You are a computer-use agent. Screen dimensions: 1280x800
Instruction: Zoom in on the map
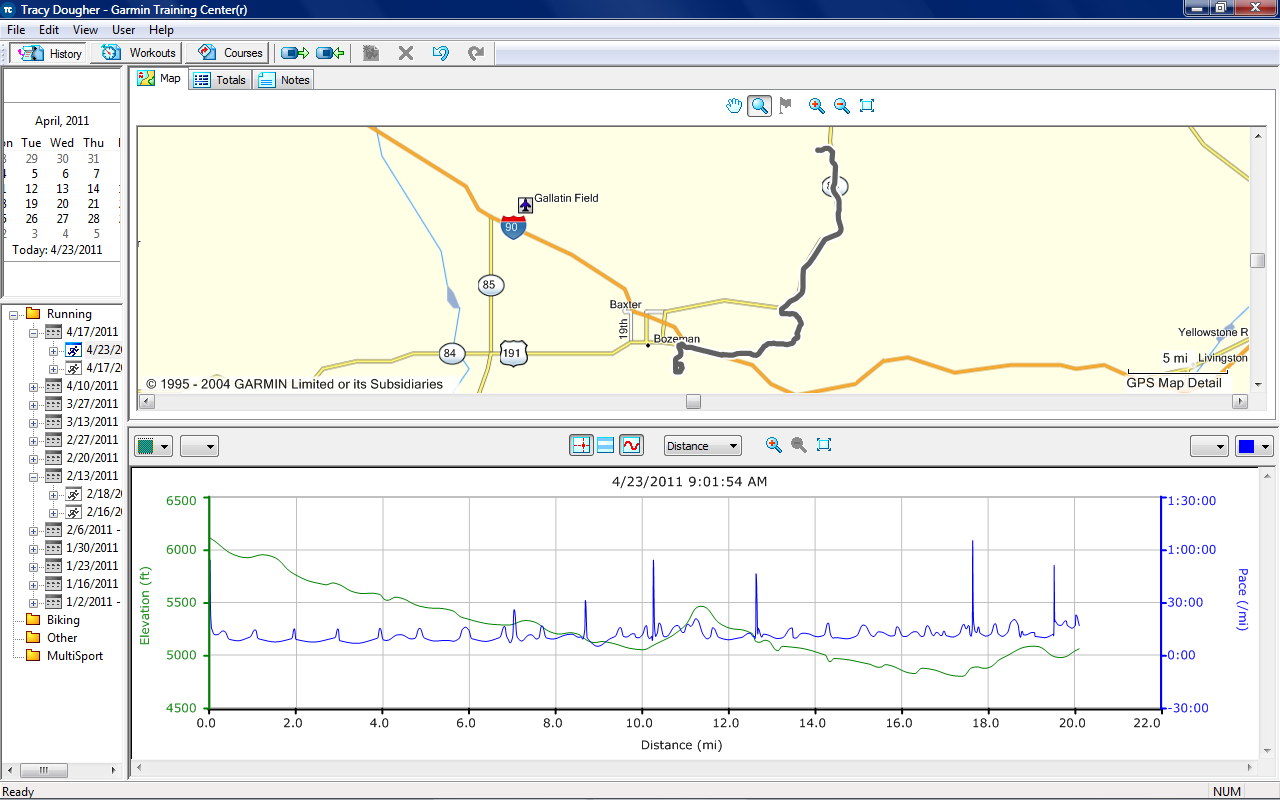817,105
